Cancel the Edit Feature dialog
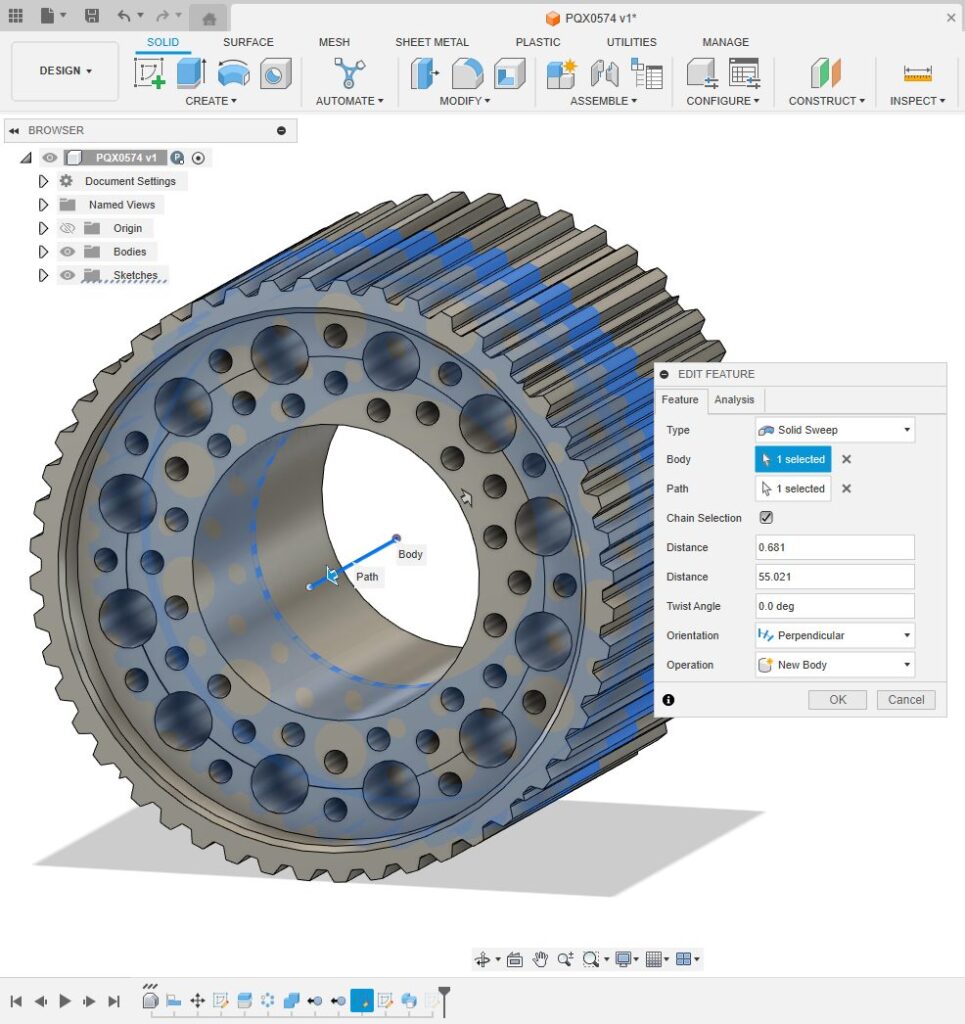 coord(905,699)
